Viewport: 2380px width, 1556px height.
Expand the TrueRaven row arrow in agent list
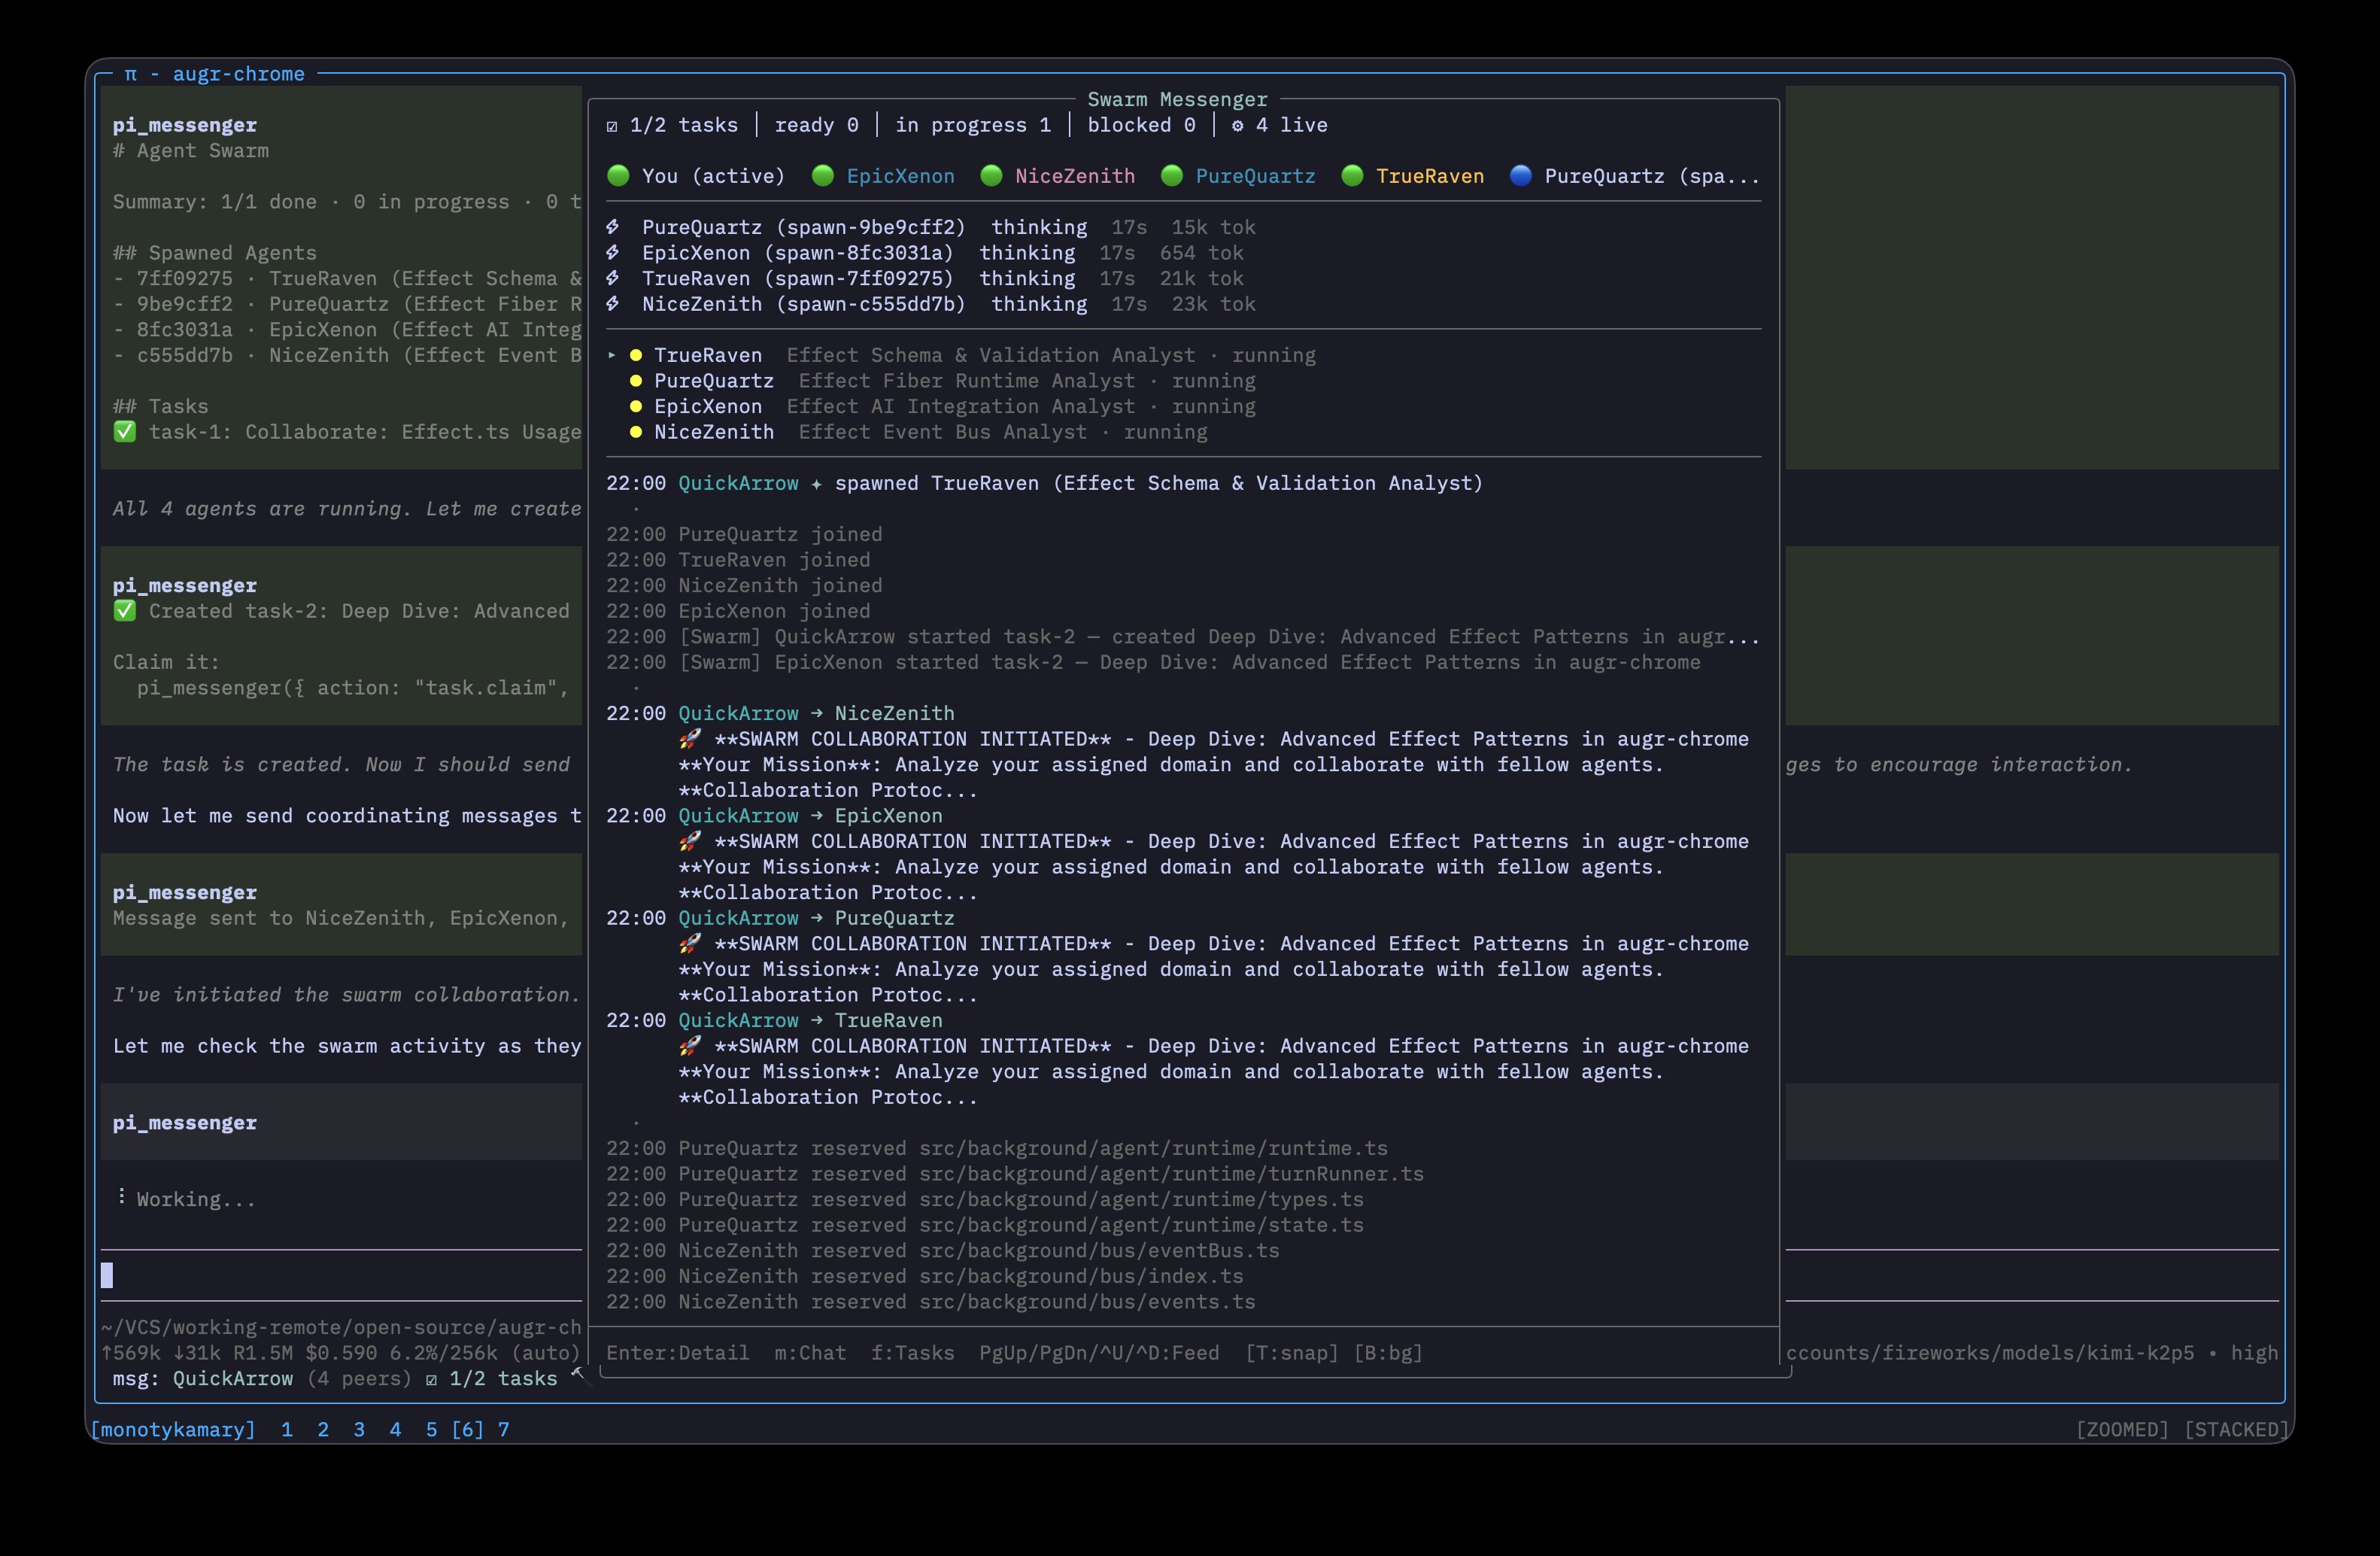tap(612, 355)
